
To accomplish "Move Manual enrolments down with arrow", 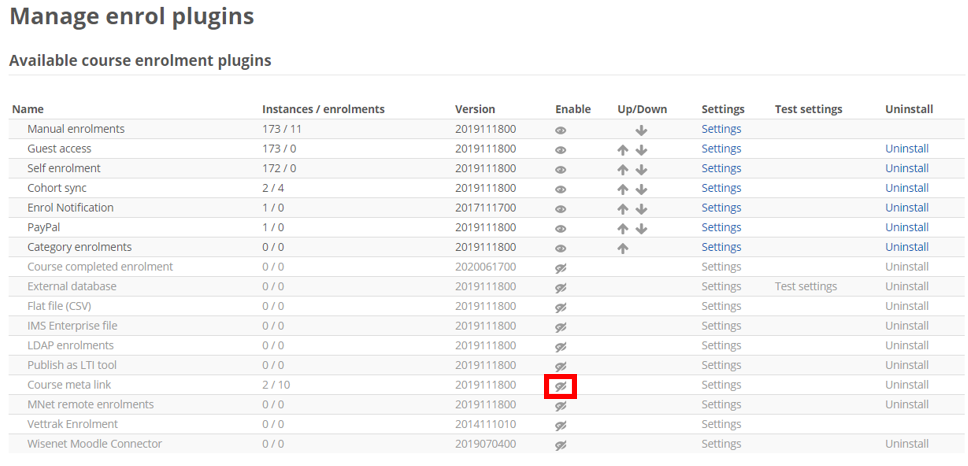I will [x=641, y=130].
